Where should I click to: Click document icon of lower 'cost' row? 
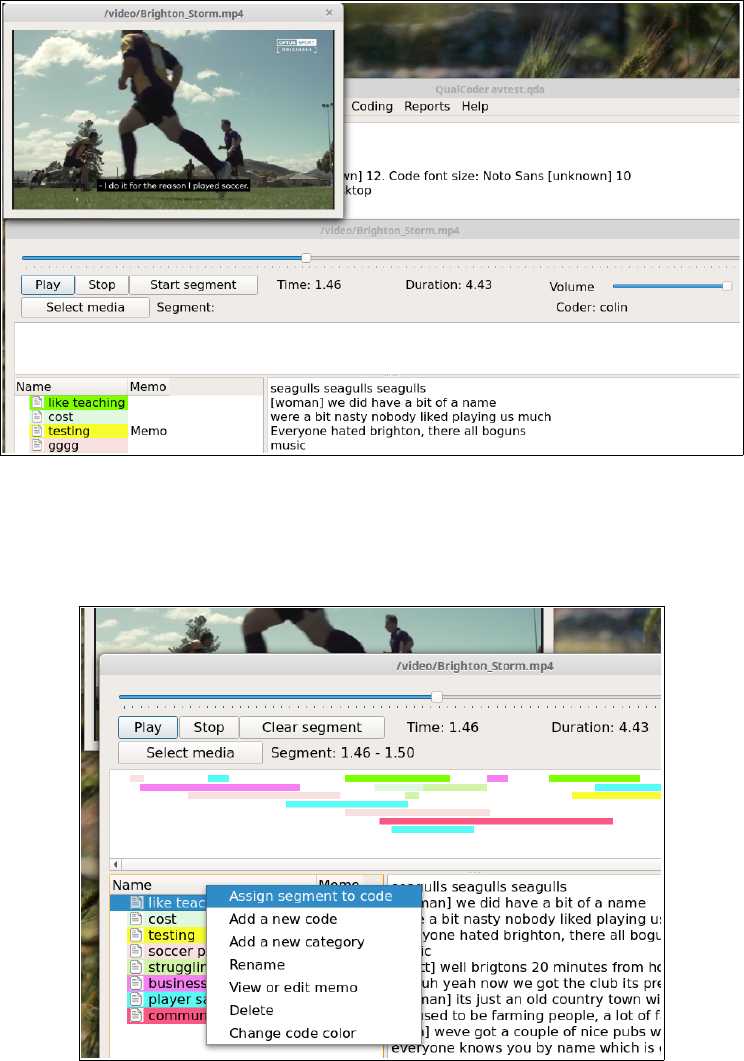point(137,919)
